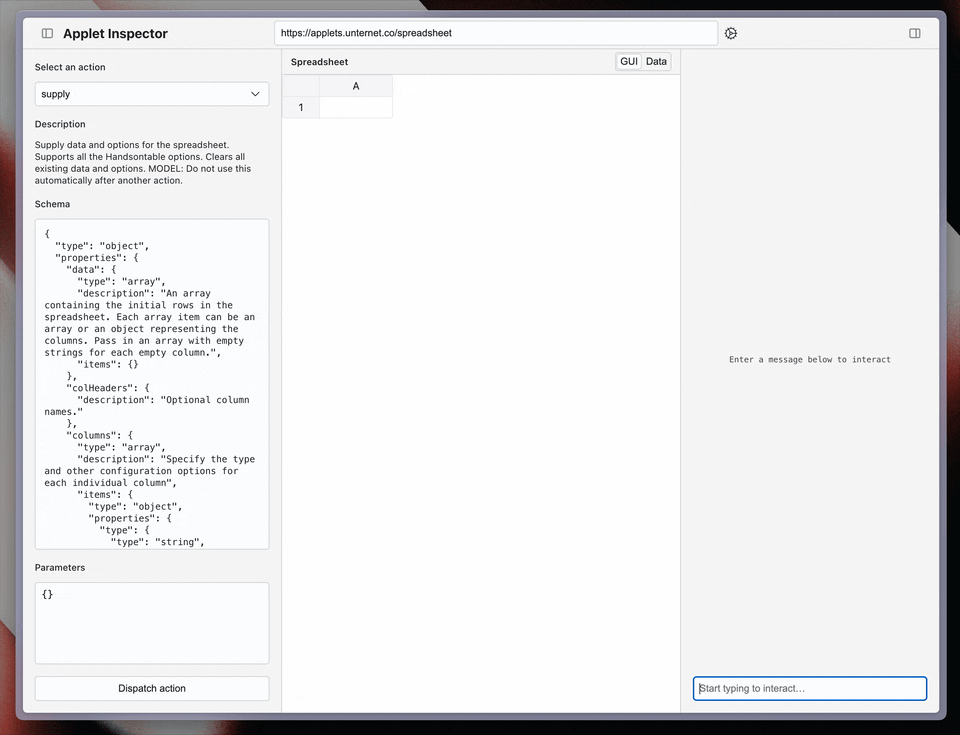The height and width of the screenshot is (735, 960).
Task: Click inside the Parameters text box
Action: pyautogui.click(x=152, y=623)
